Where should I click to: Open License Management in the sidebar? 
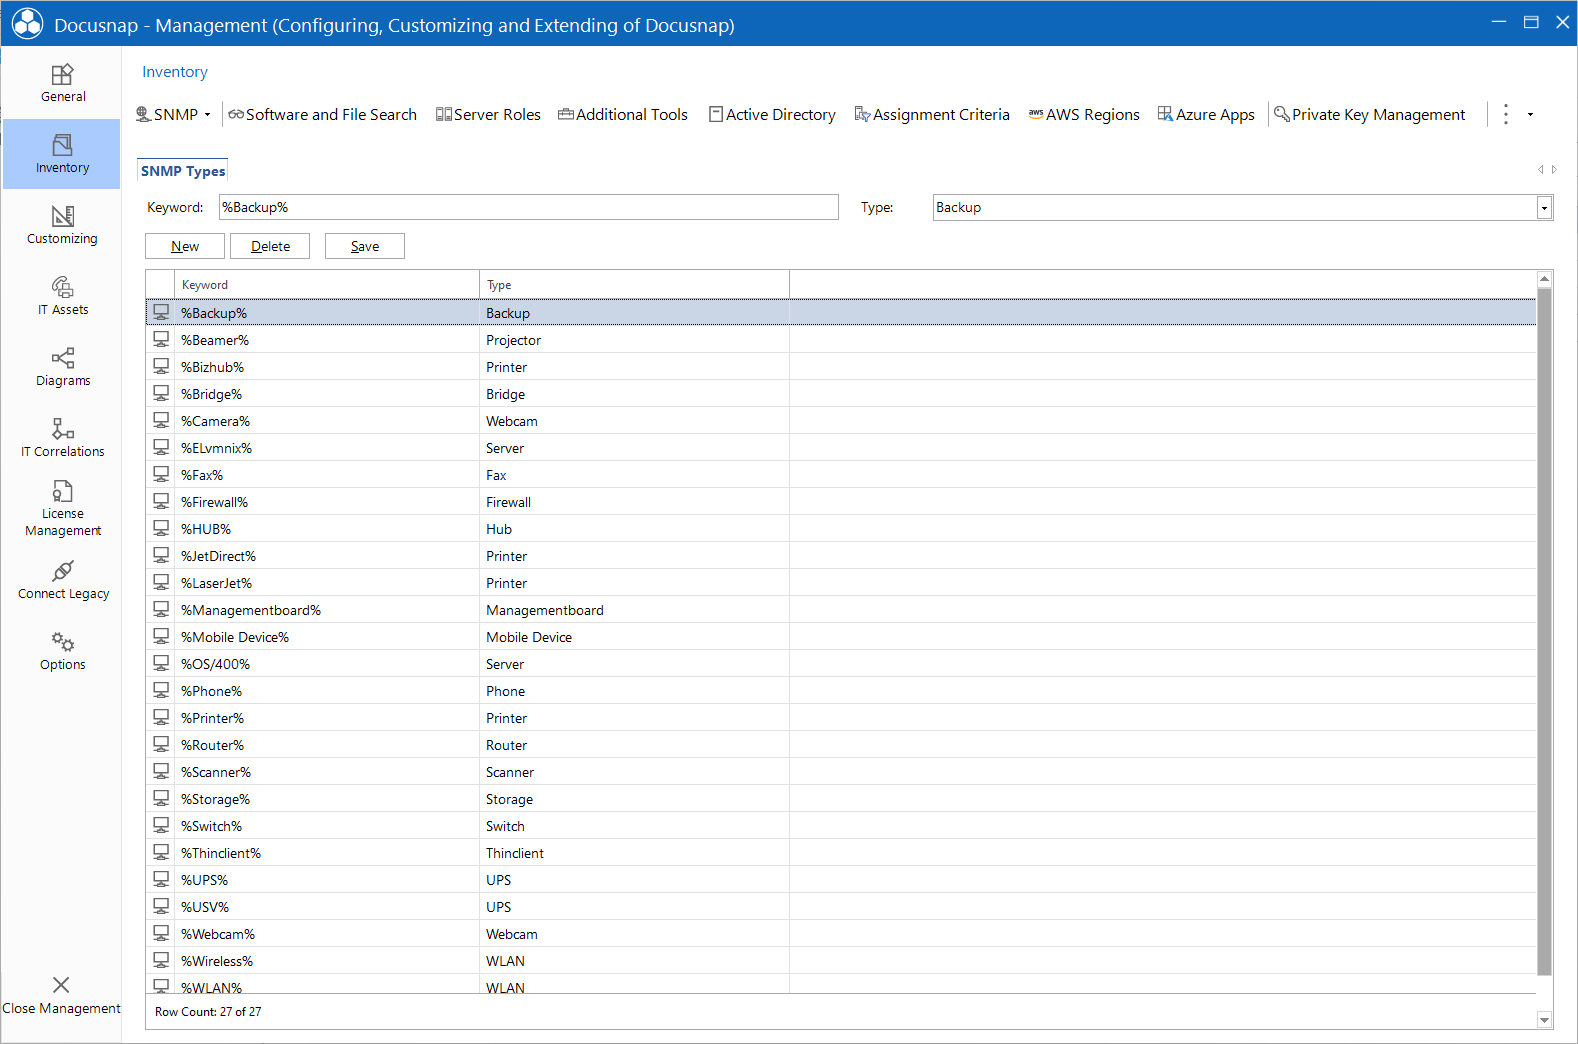click(x=62, y=509)
